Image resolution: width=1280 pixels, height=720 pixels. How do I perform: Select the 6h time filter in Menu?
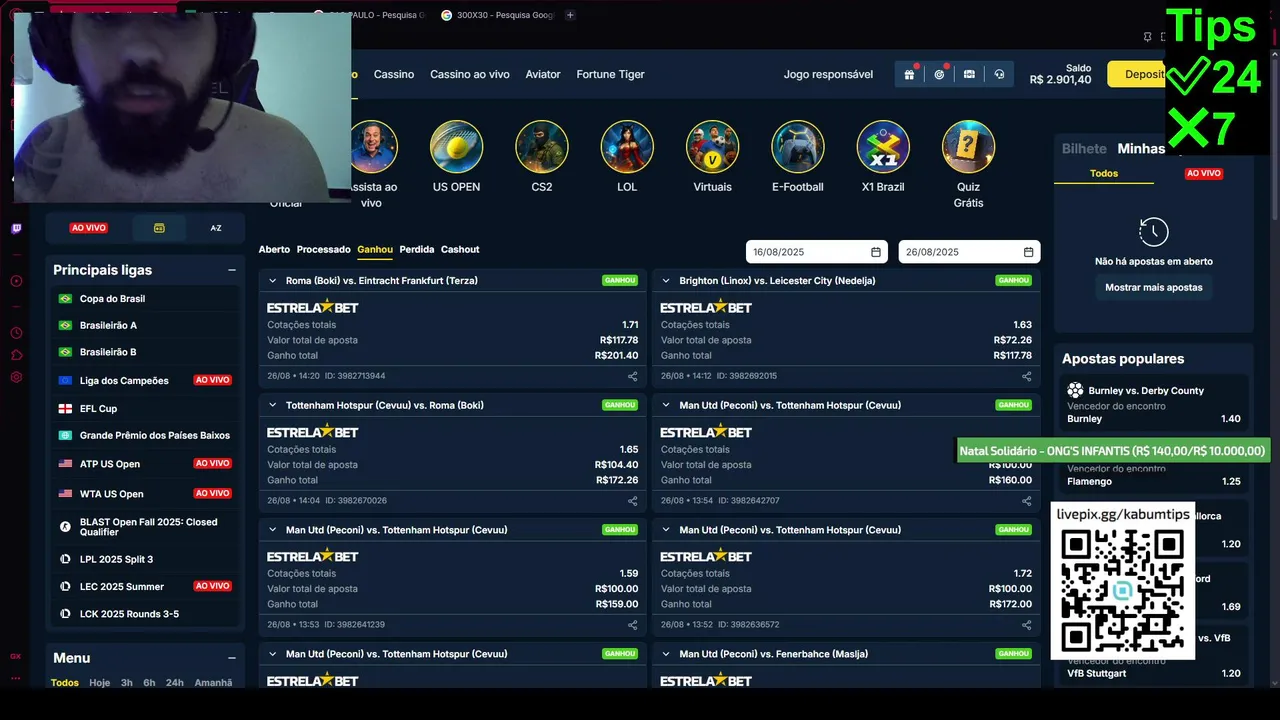[149, 683]
